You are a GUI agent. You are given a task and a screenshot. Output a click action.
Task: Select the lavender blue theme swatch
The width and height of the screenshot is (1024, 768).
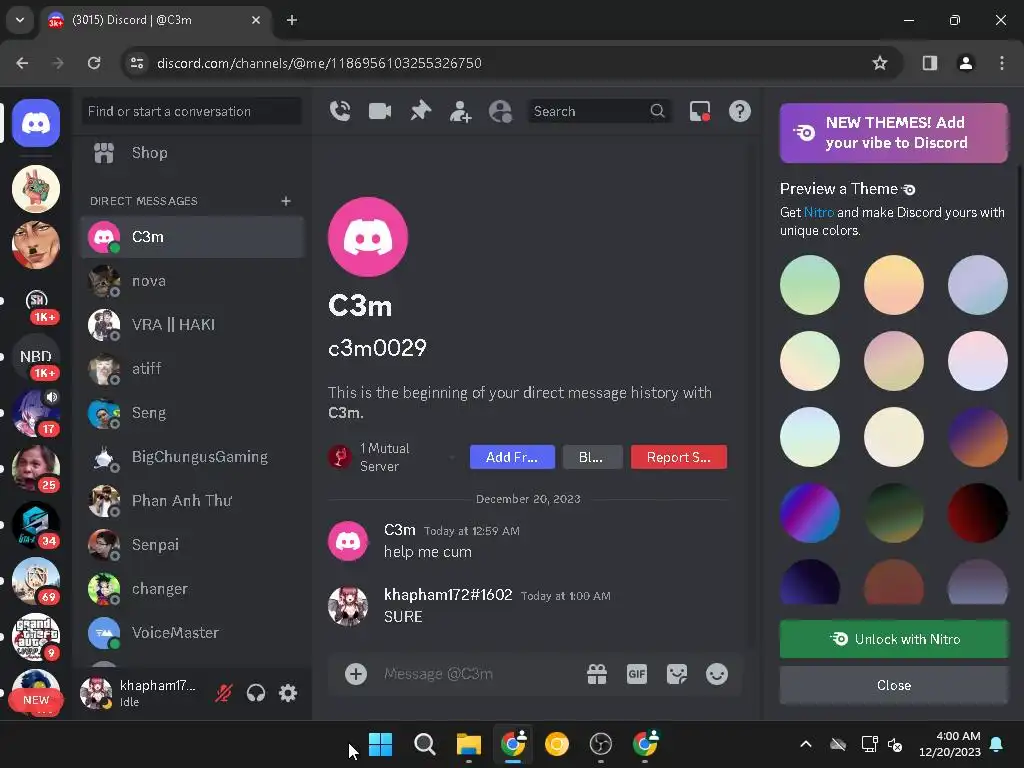978,285
